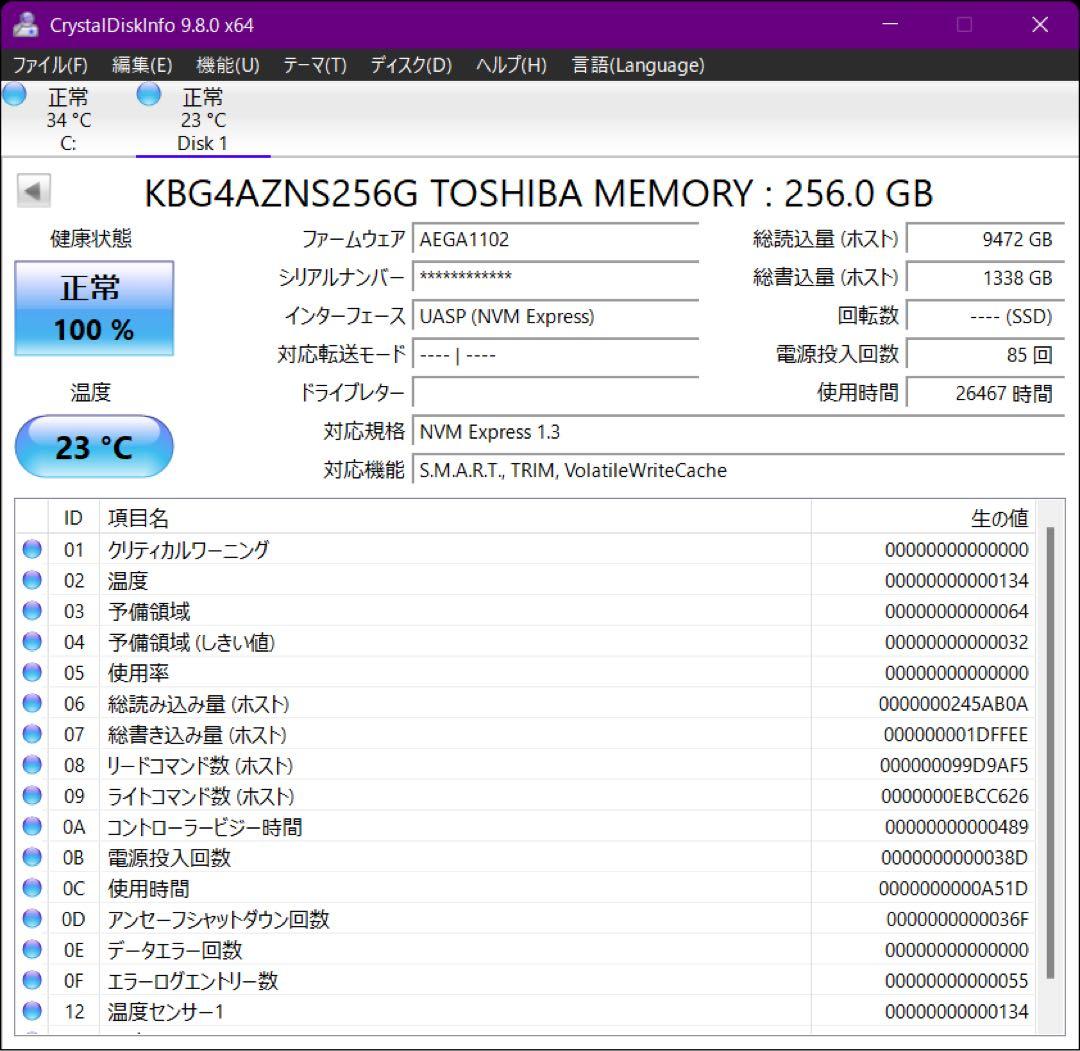Open the ファイル(F) menu

50,65
